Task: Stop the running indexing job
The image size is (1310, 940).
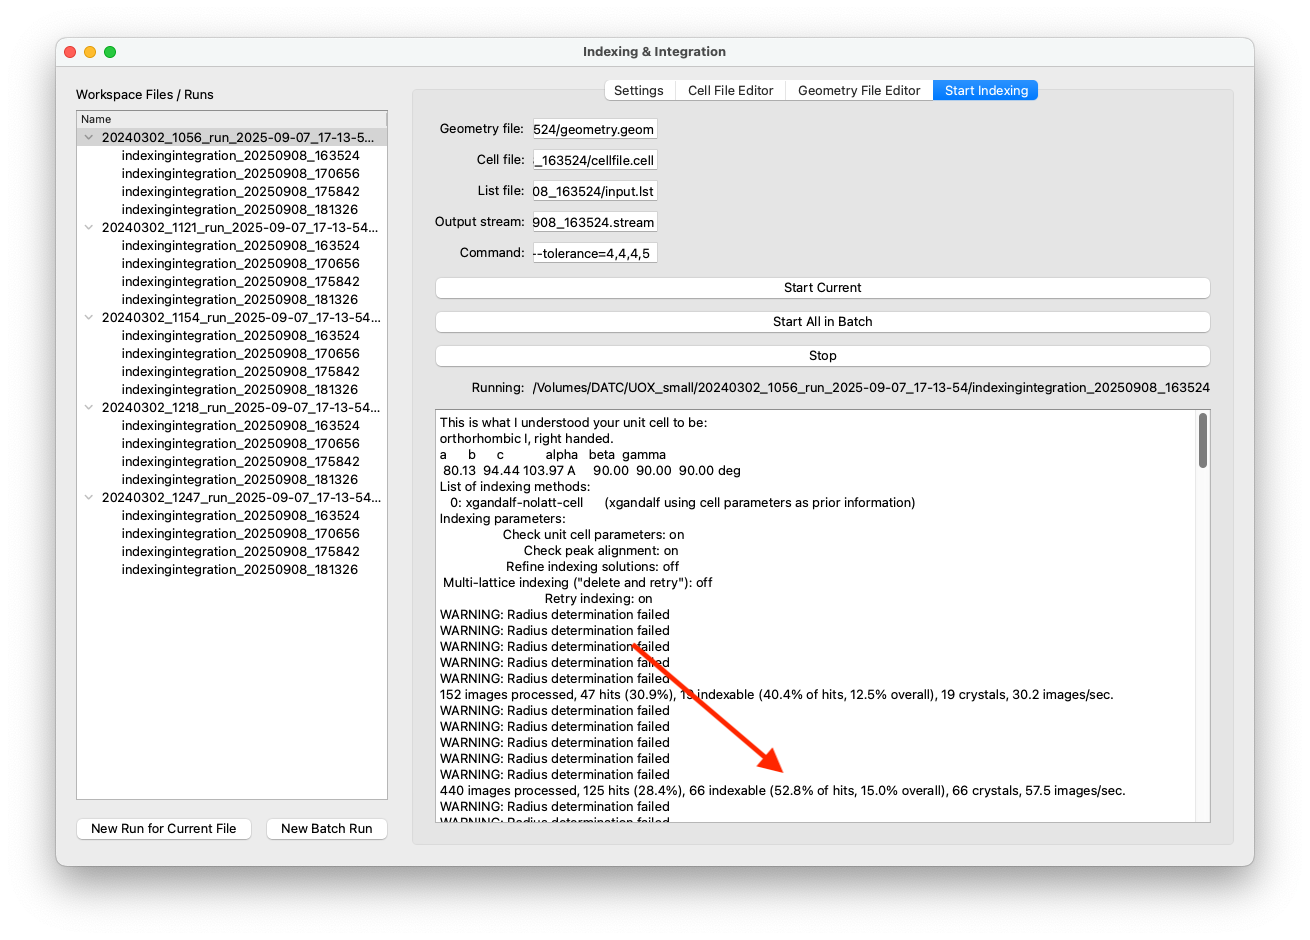Action: tap(822, 355)
